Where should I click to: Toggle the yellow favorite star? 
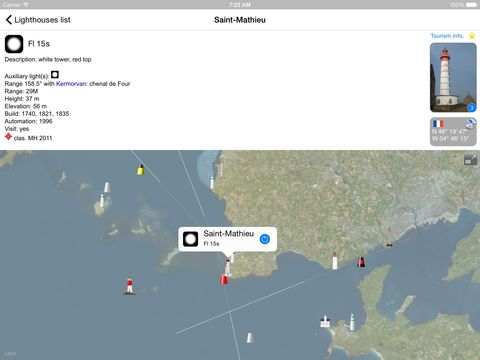[472, 36]
